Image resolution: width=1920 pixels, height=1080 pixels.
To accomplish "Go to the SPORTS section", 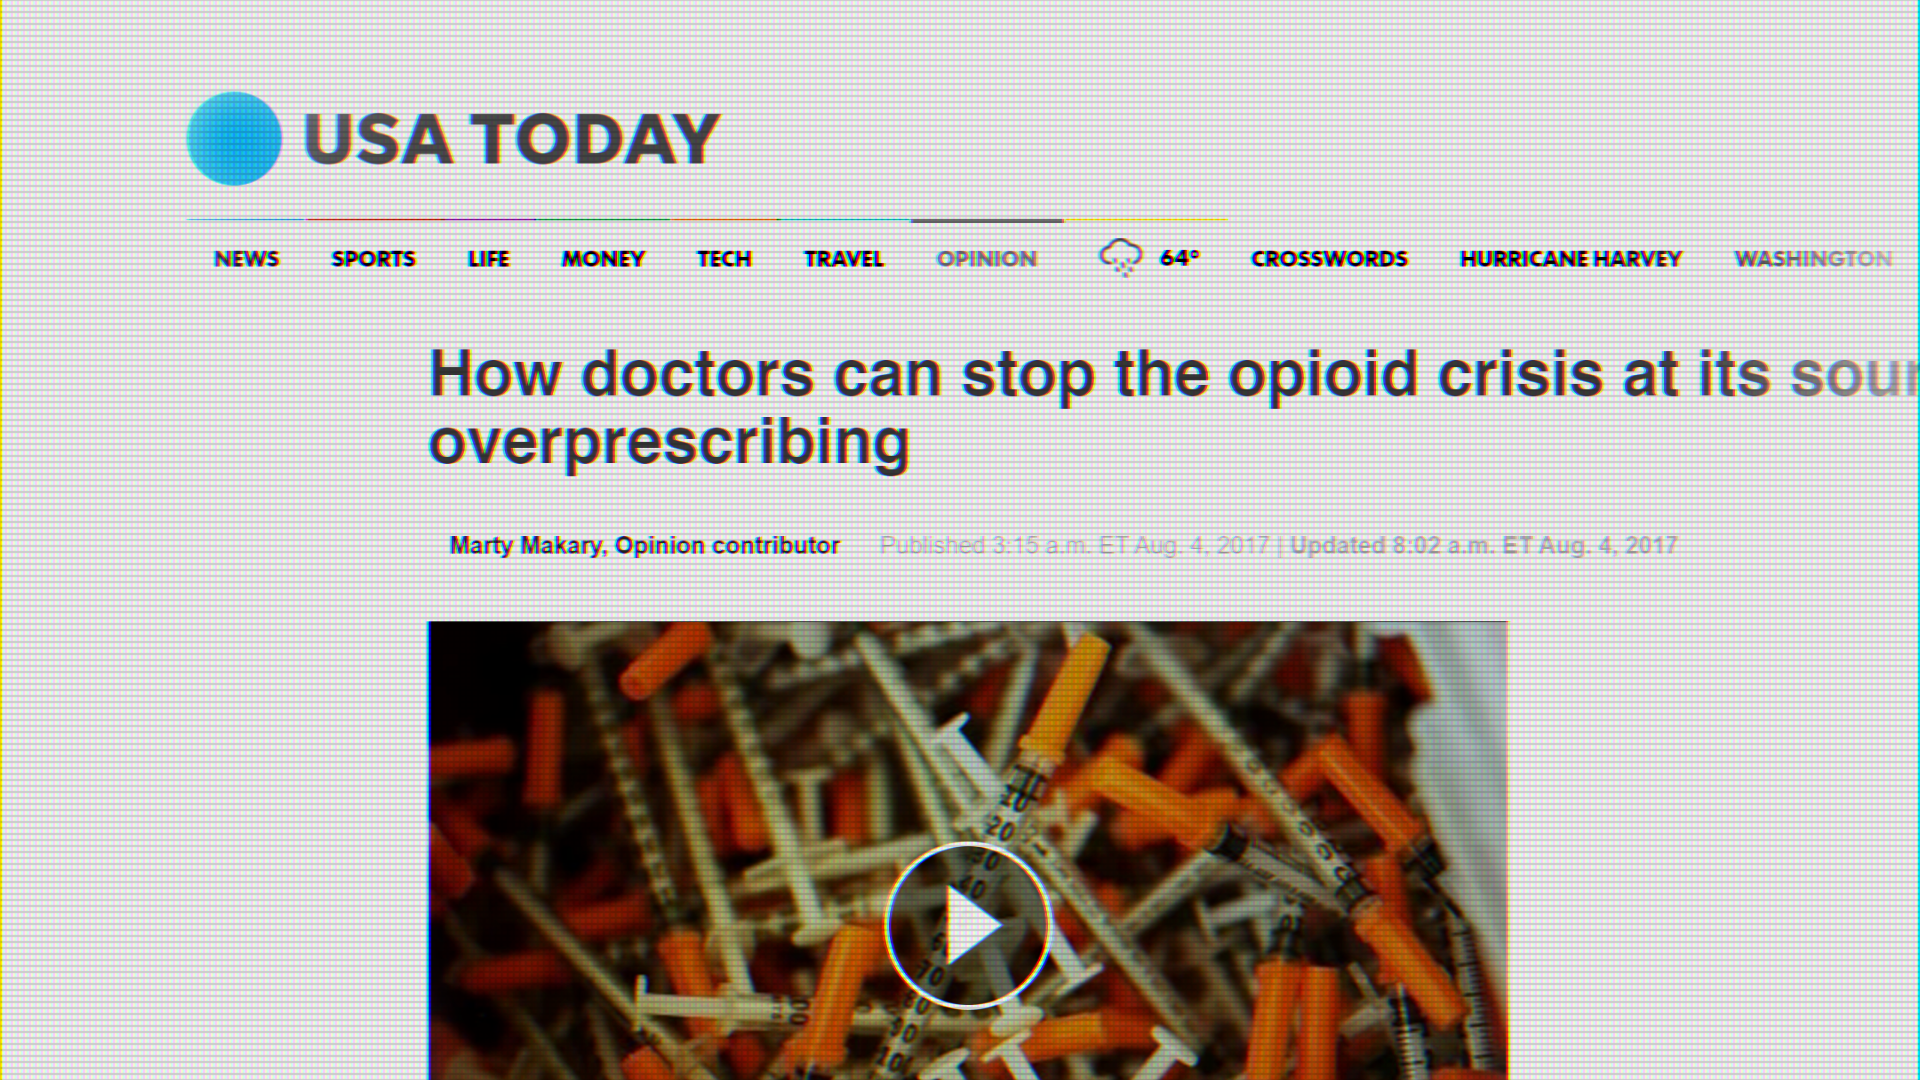I will point(373,259).
